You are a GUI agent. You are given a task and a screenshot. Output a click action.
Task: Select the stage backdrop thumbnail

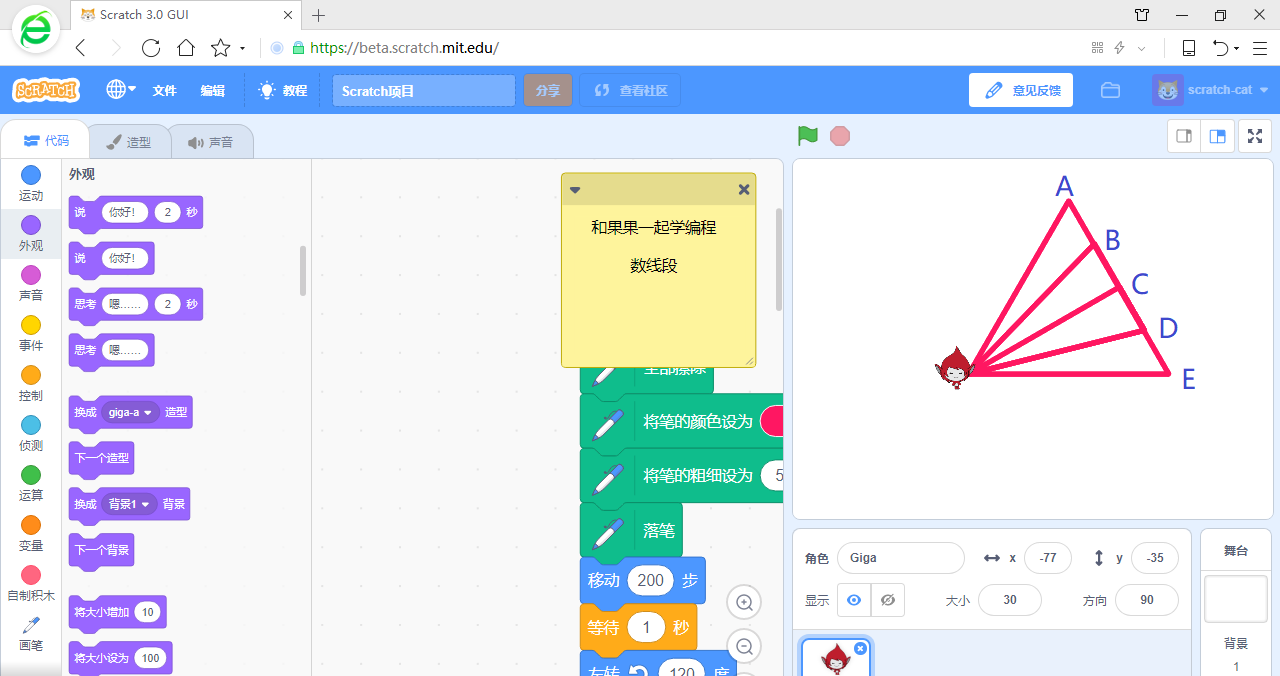(1235, 598)
